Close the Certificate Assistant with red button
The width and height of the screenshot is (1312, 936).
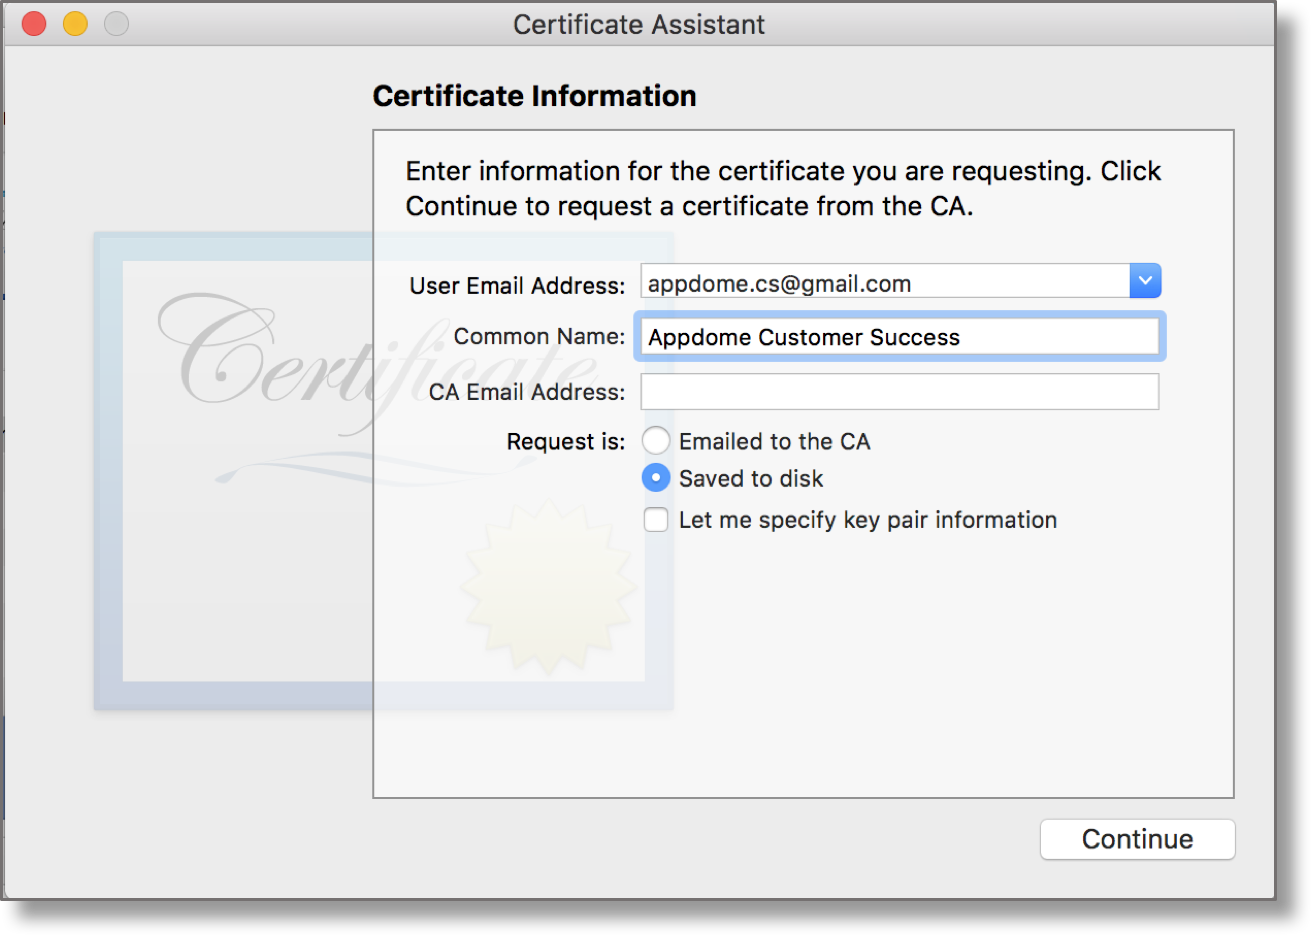pos(34,24)
